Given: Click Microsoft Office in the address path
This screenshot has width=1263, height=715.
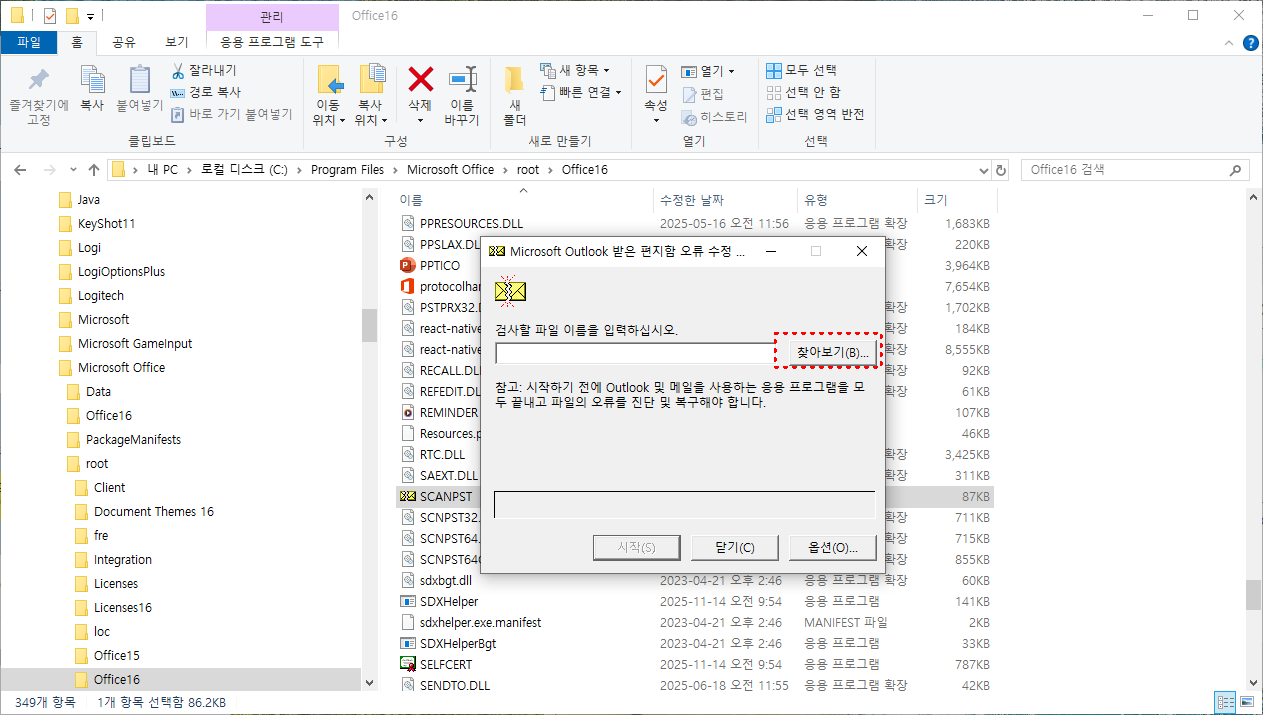Looking at the screenshot, I should tap(450, 169).
